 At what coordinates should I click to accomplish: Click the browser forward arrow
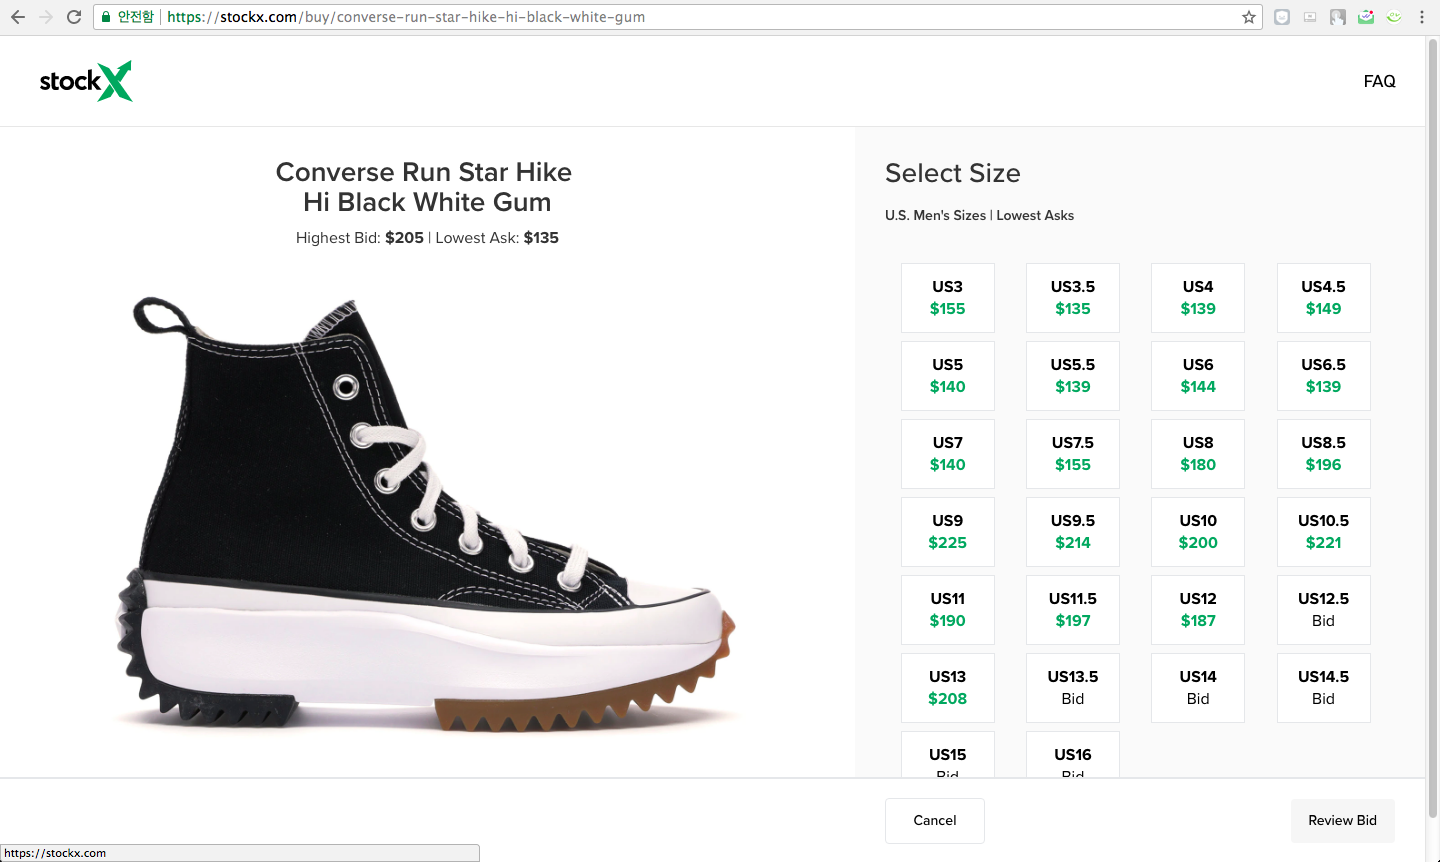point(46,17)
